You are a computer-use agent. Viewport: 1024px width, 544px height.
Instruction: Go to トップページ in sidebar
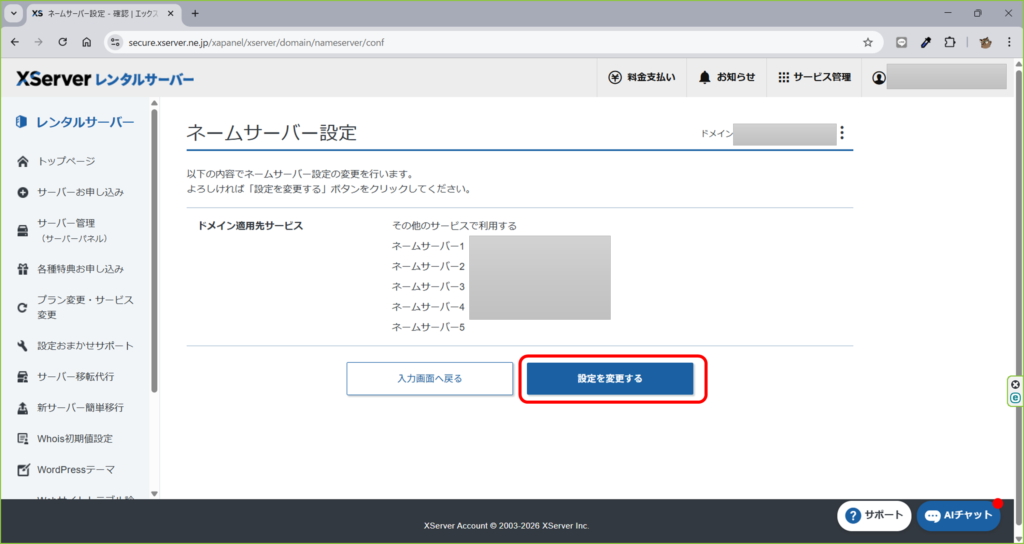[66, 161]
